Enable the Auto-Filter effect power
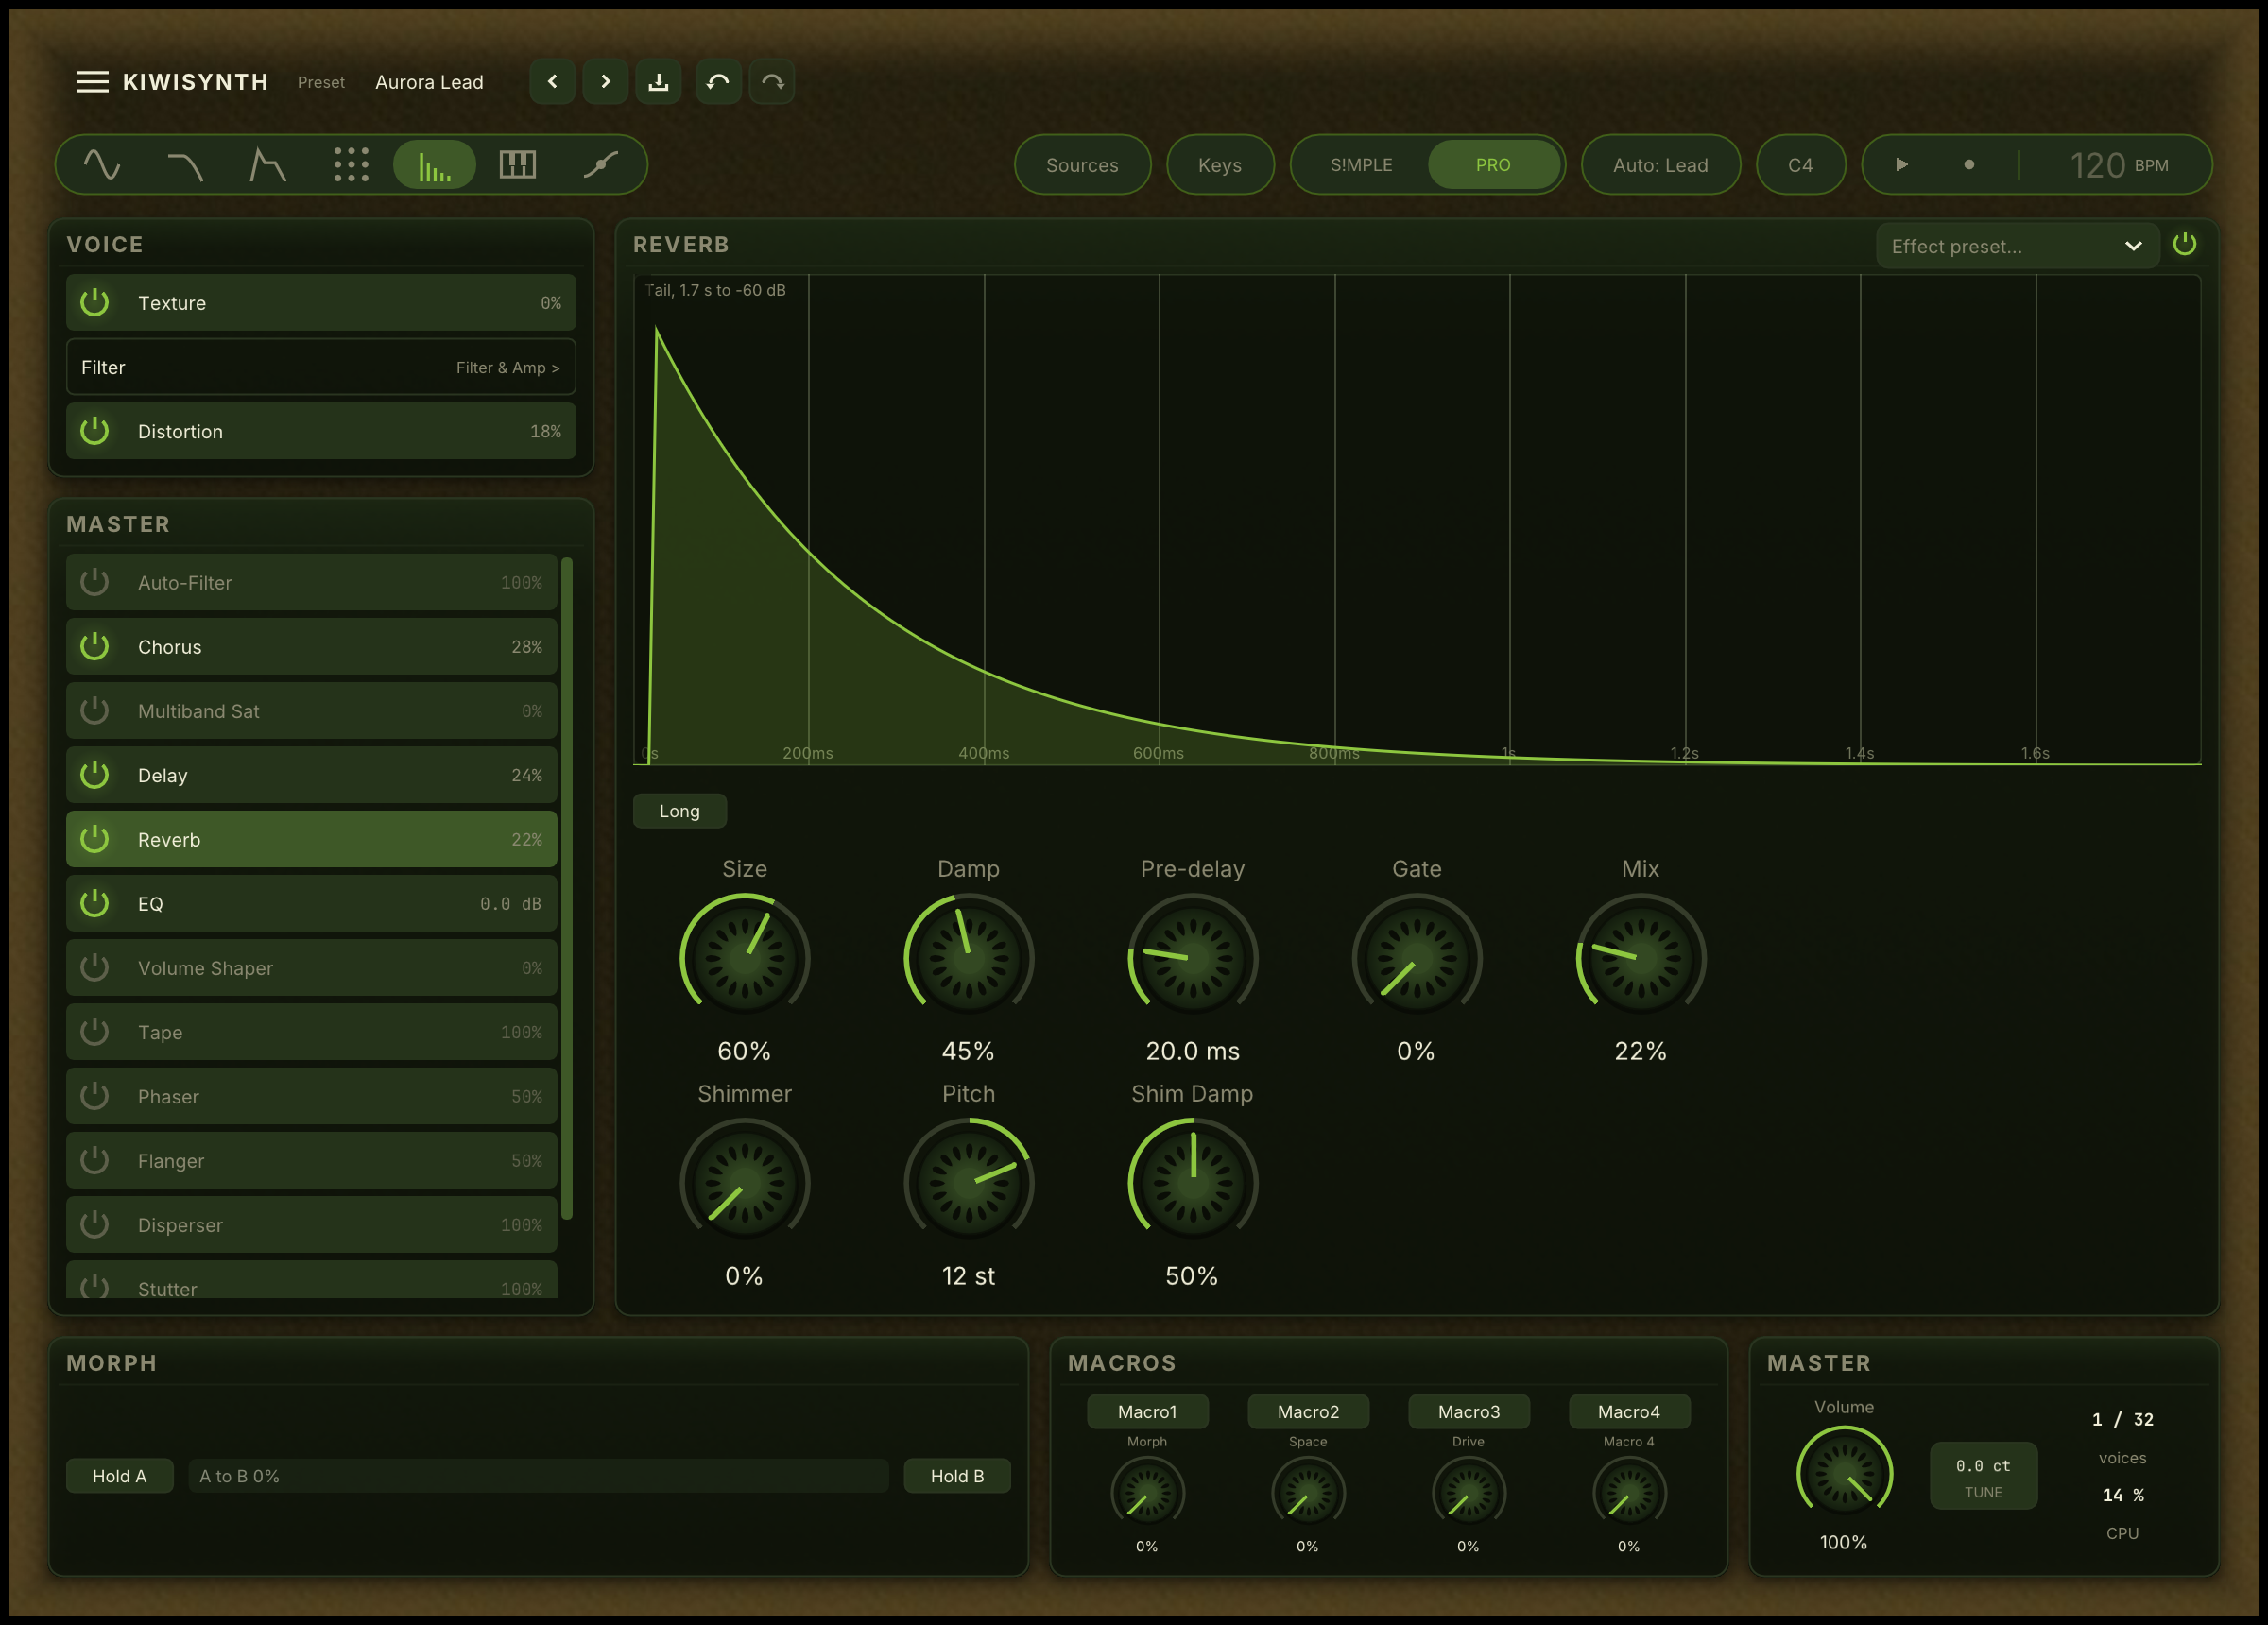The image size is (2268, 1625). point(94,582)
